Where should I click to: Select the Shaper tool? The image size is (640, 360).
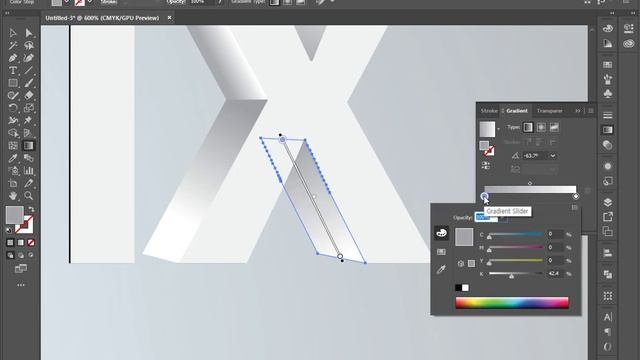[x=13, y=96]
